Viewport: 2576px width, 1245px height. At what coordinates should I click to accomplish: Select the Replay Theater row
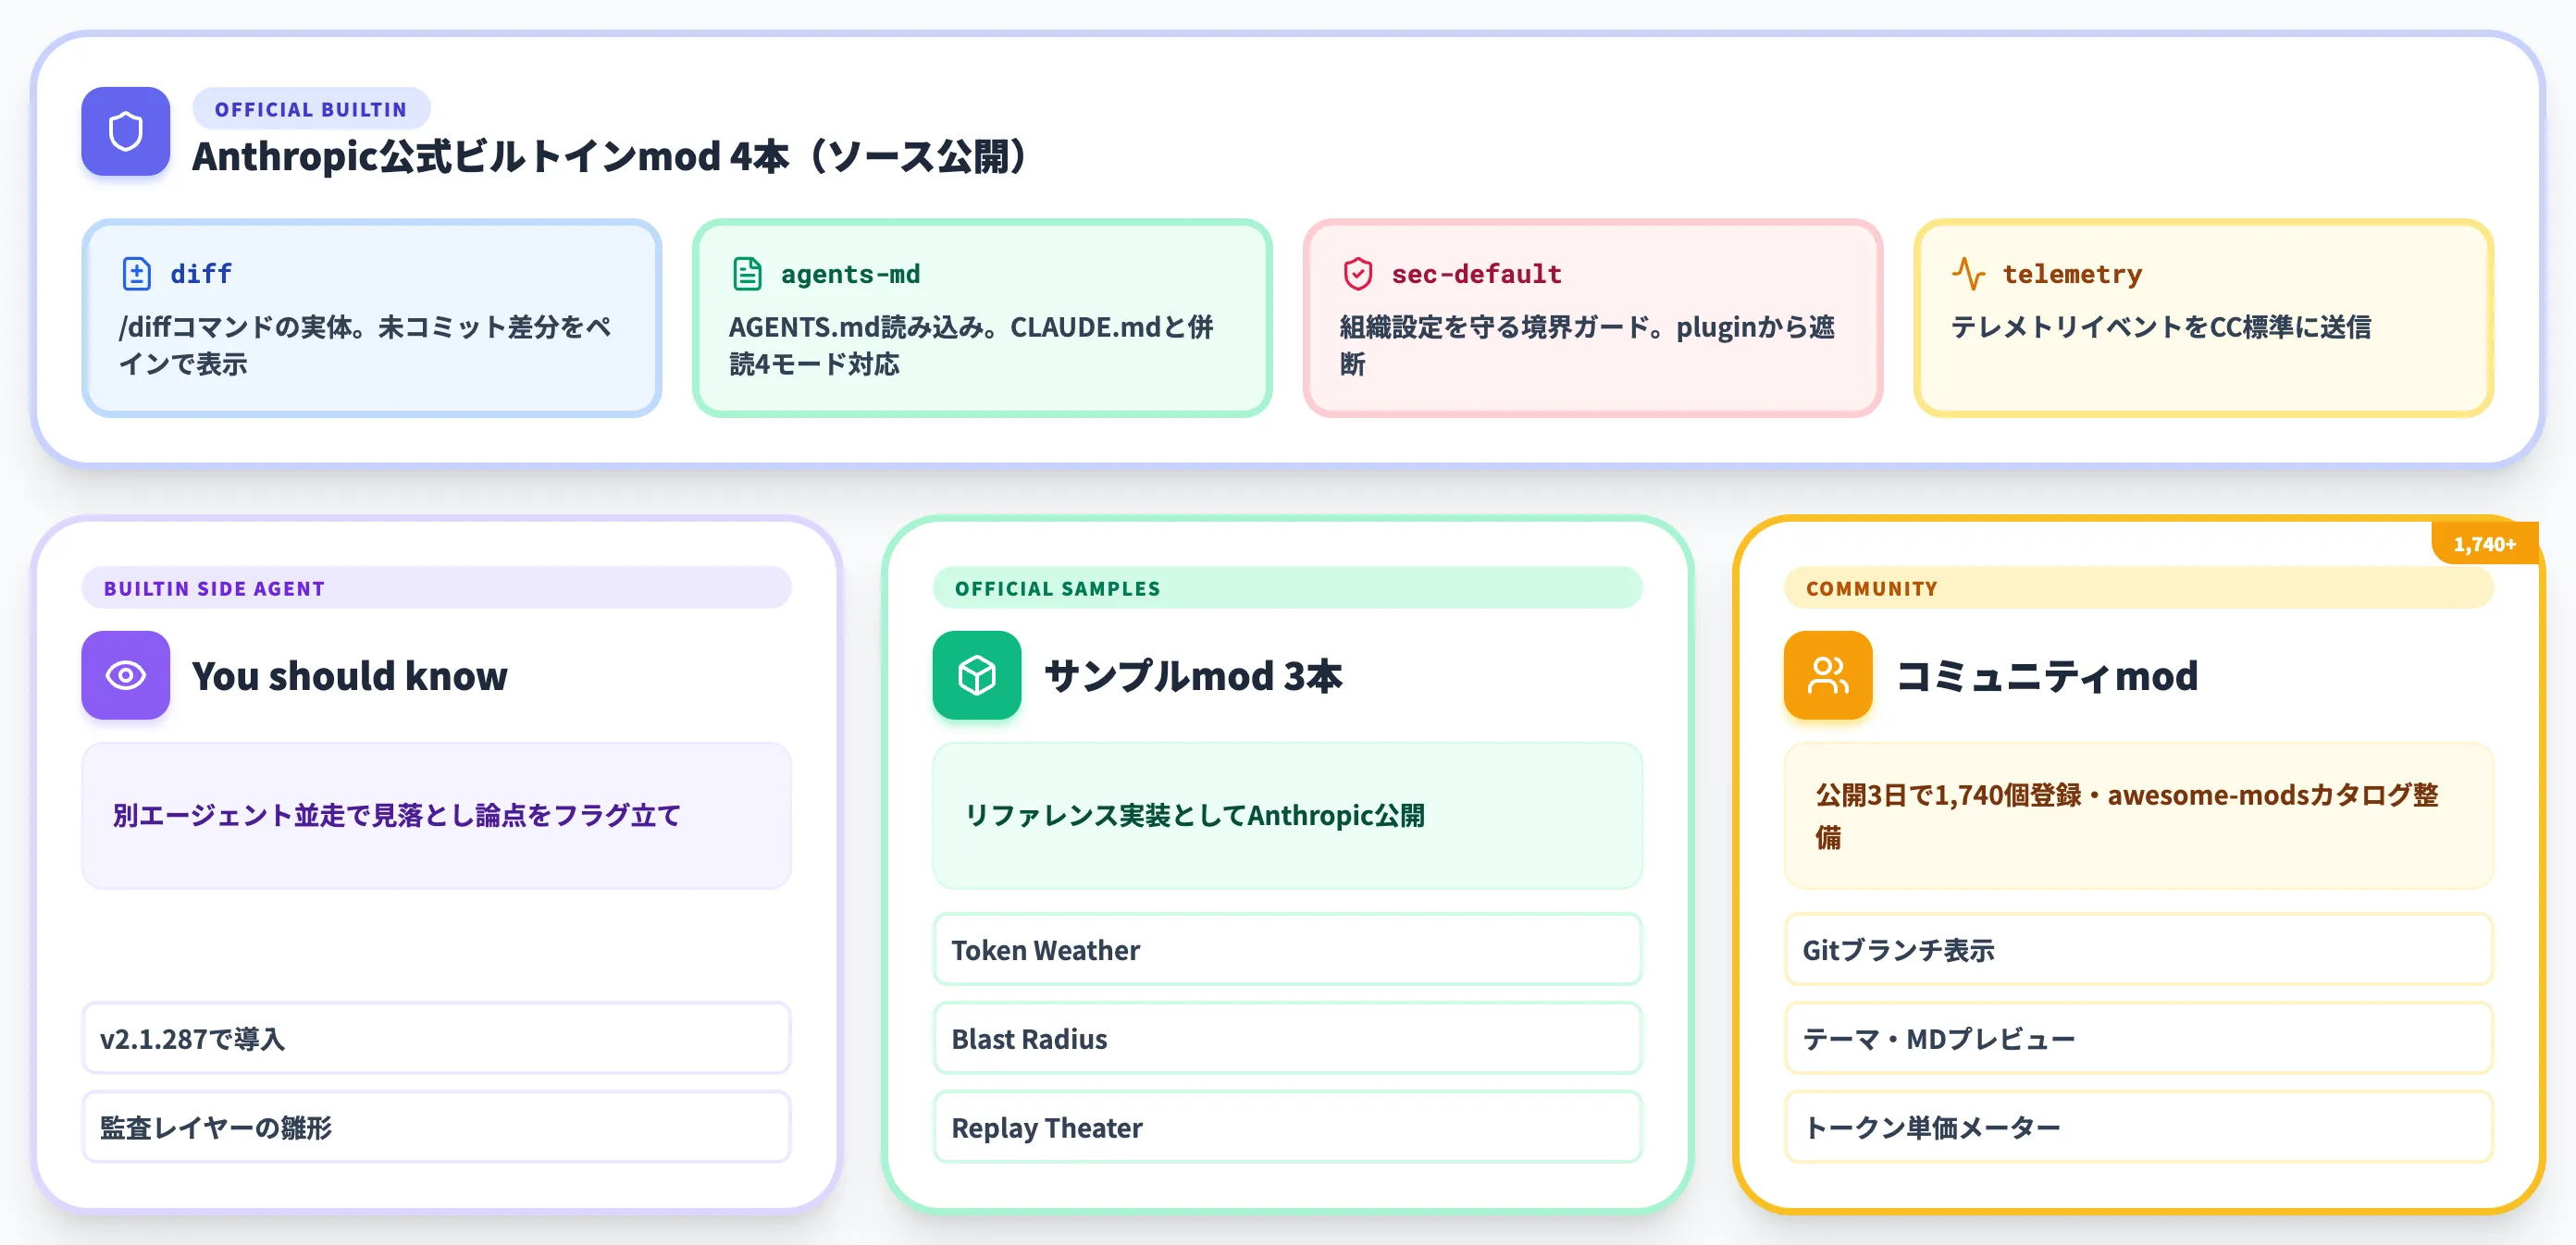coord(1287,1127)
